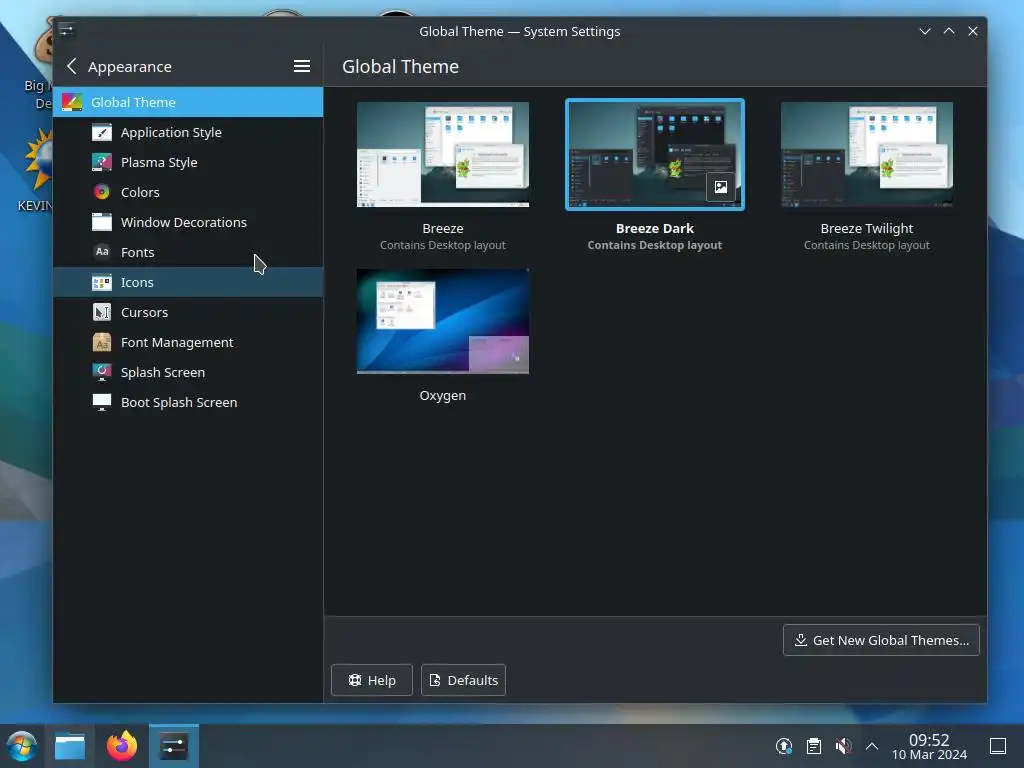Click Get New Global Themes button
This screenshot has height=768, width=1024.
tap(881, 640)
